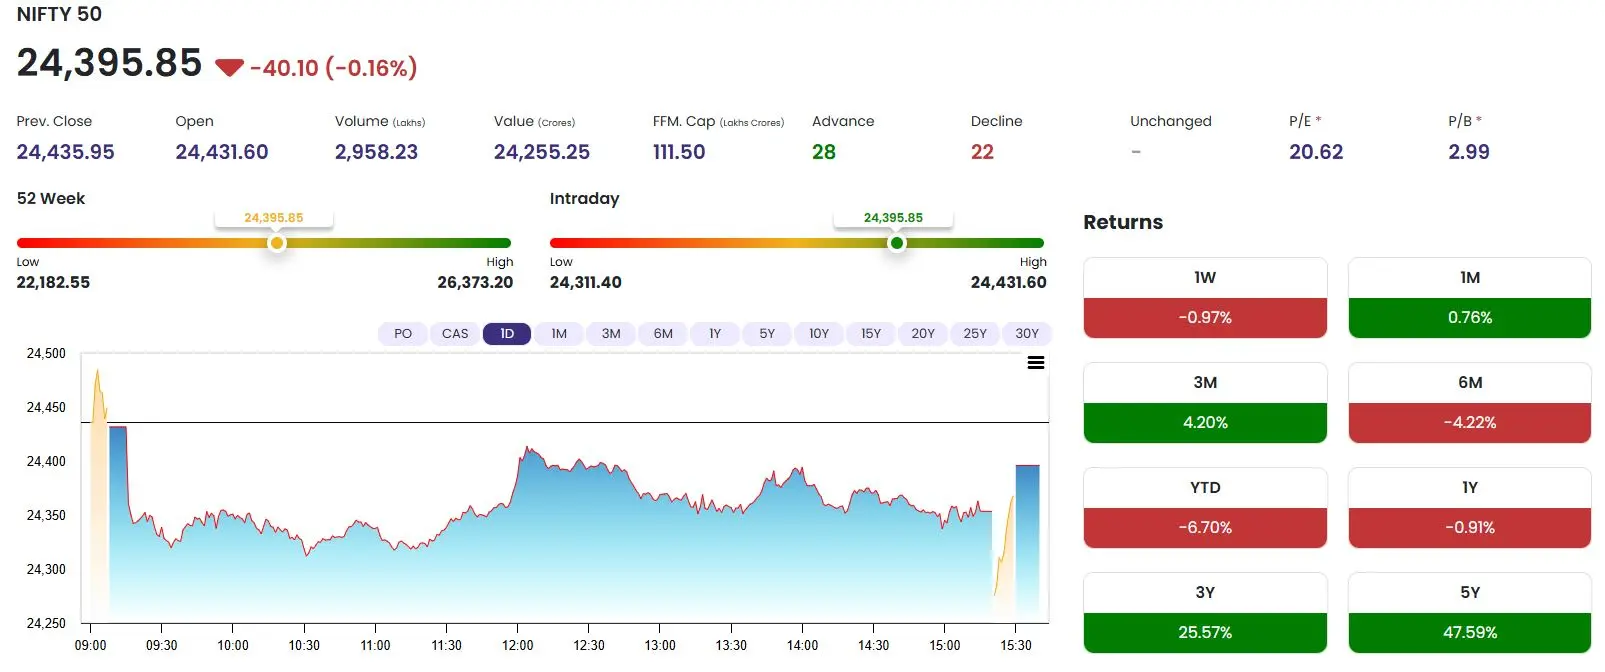
Task: Click the 3M returns card
Action: pyautogui.click(x=1205, y=403)
